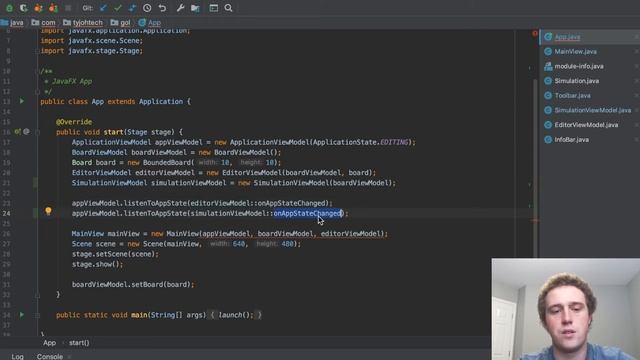Image resolution: width=640 pixels, height=360 pixels.
Task: Click boardViewModel.setBoard(board) statement
Action: (x=133, y=284)
